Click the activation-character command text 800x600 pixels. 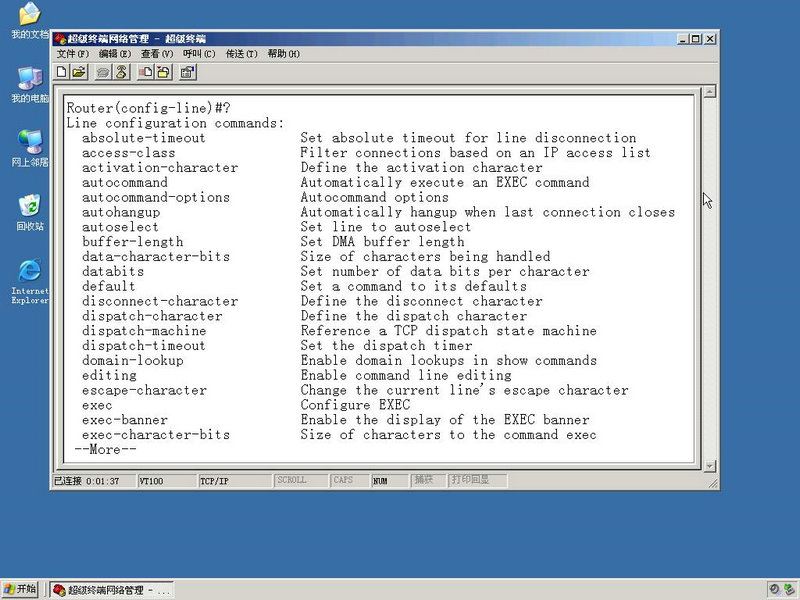click(x=160, y=167)
